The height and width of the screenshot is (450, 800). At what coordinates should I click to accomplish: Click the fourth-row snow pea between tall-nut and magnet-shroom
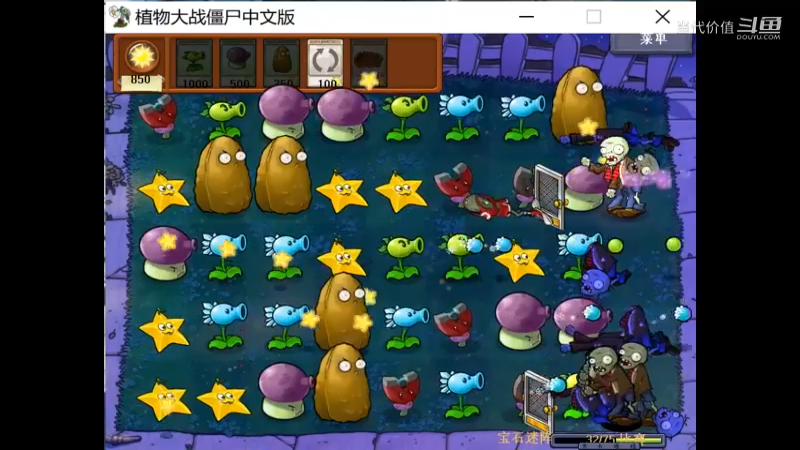[x=406, y=328]
